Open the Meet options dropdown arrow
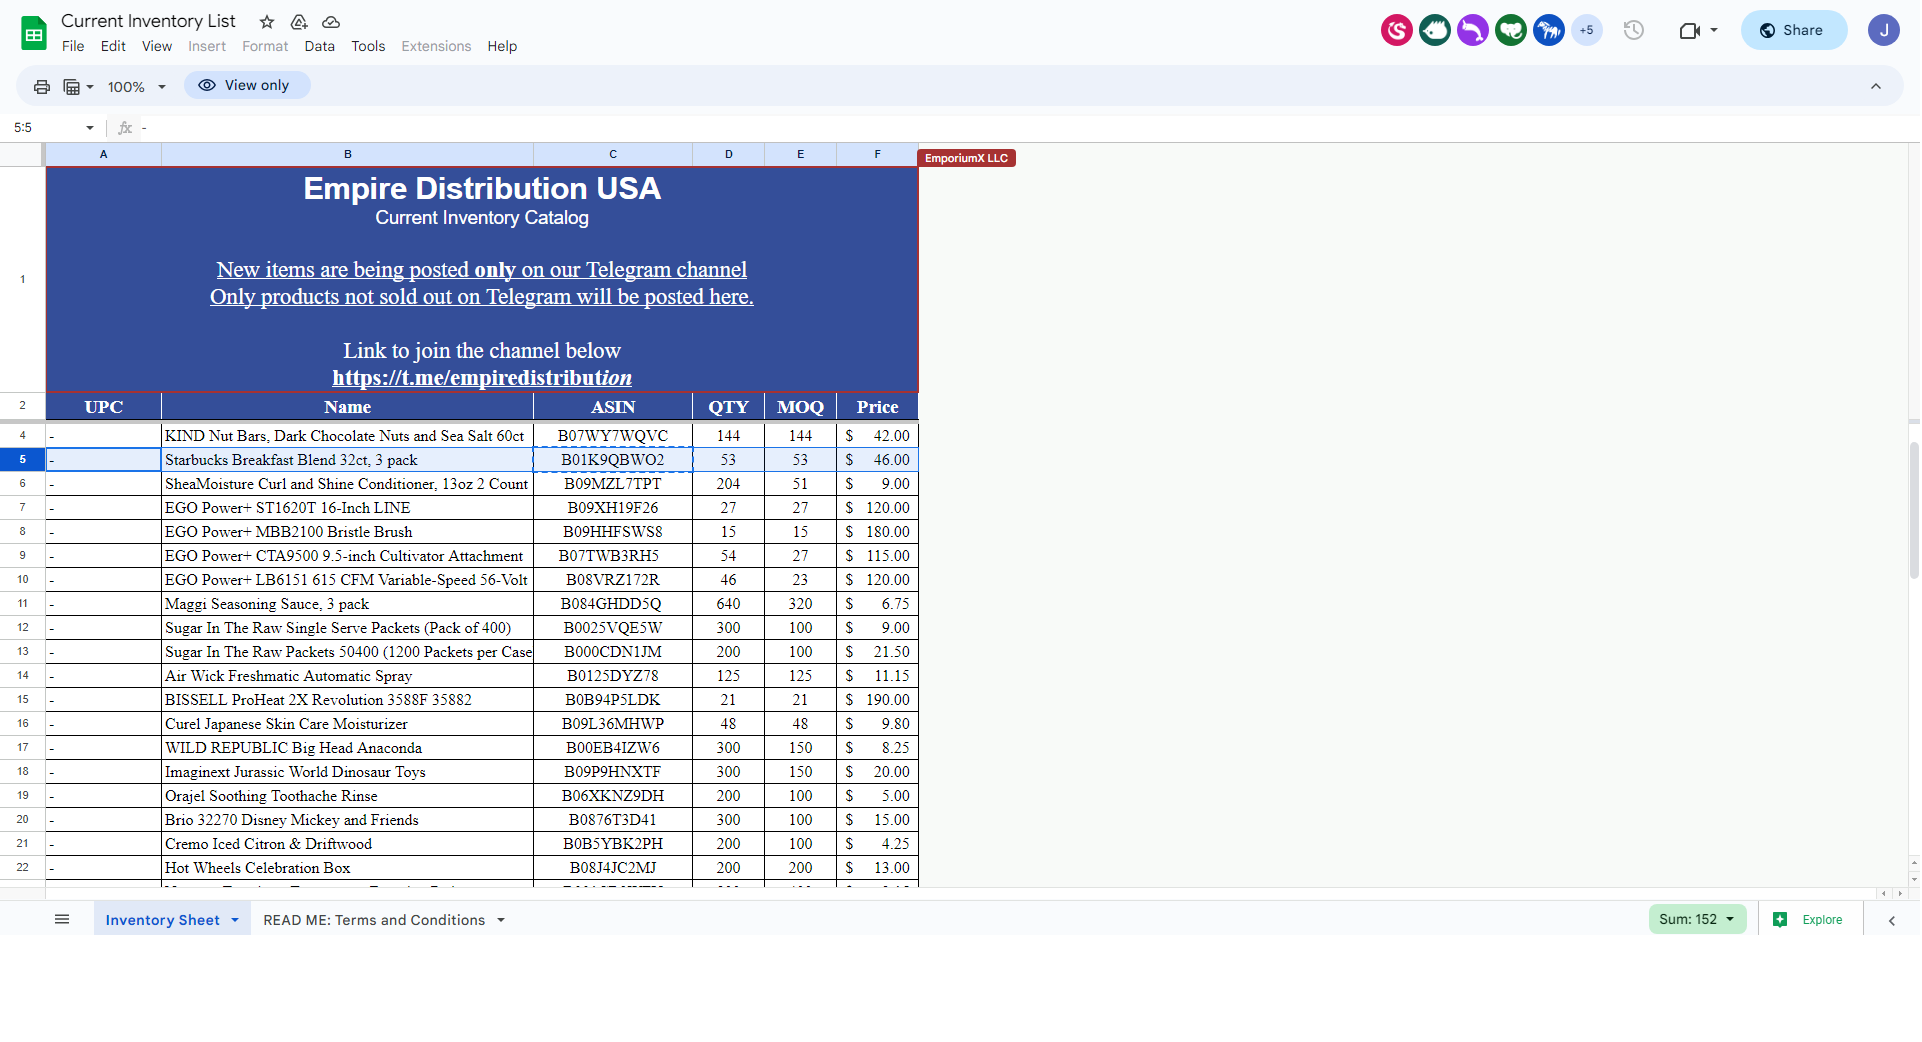This screenshot has height=1042, width=1922. (1714, 30)
